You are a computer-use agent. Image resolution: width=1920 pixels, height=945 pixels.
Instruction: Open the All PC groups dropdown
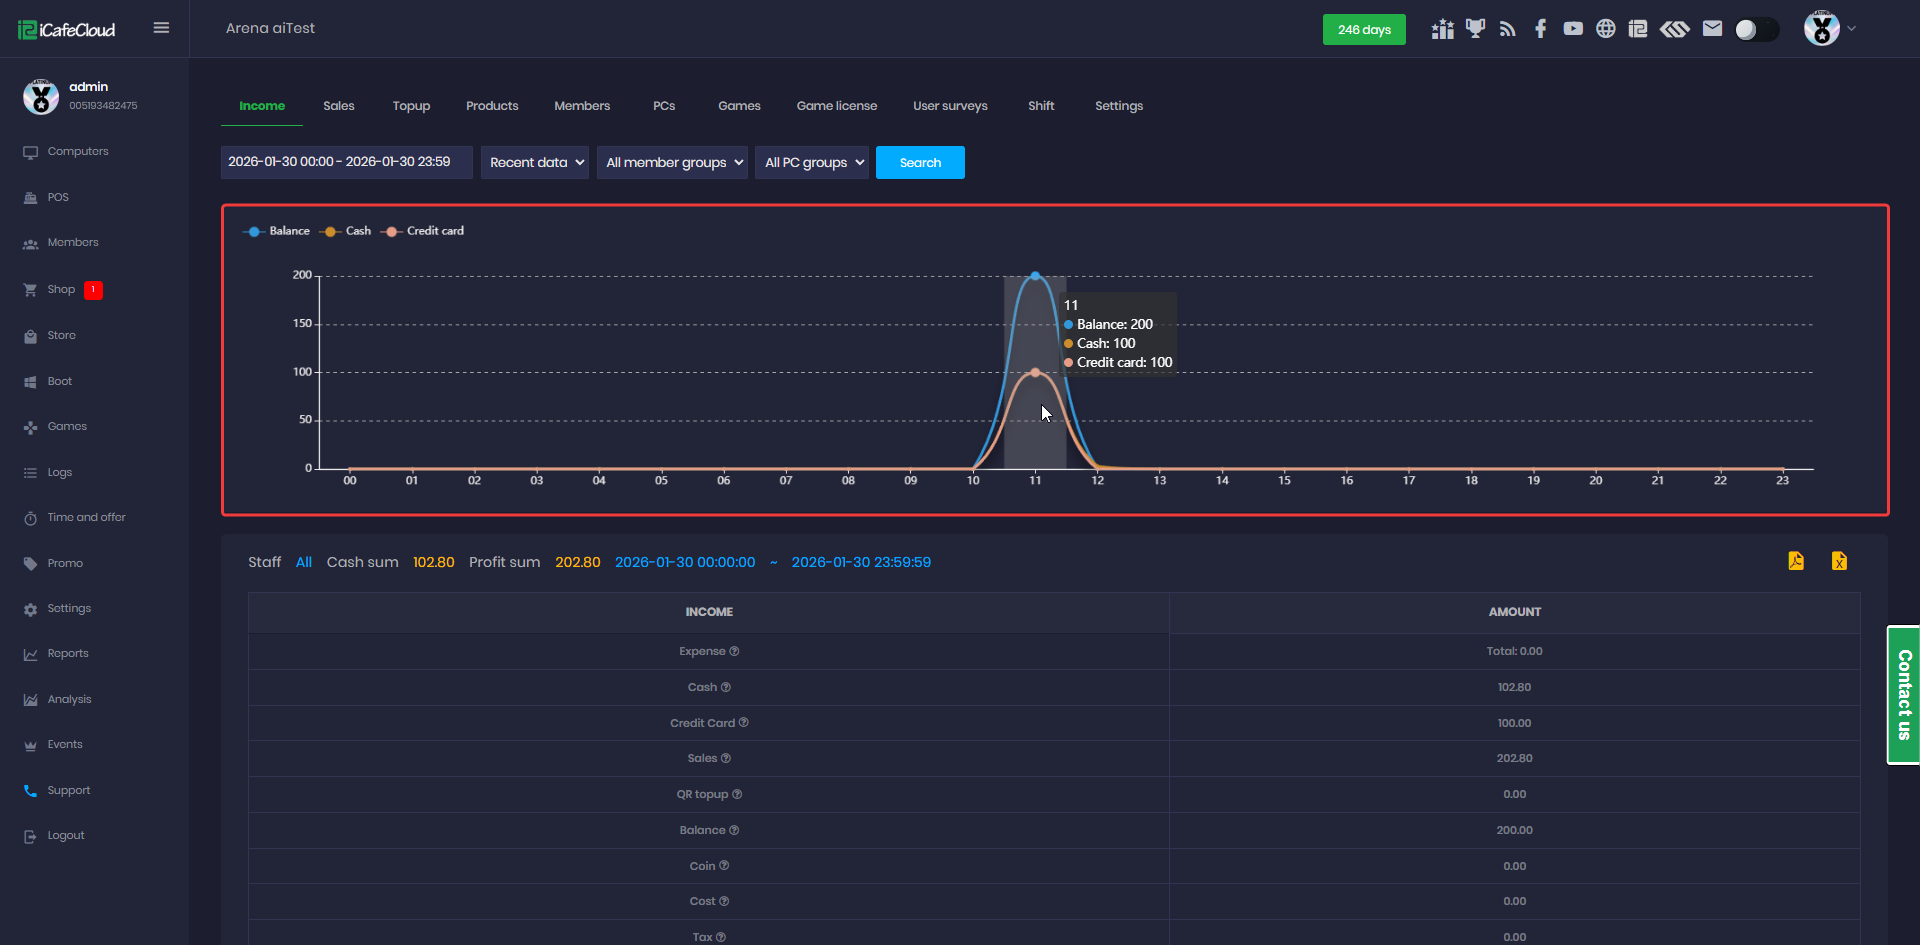coord(812,163)
